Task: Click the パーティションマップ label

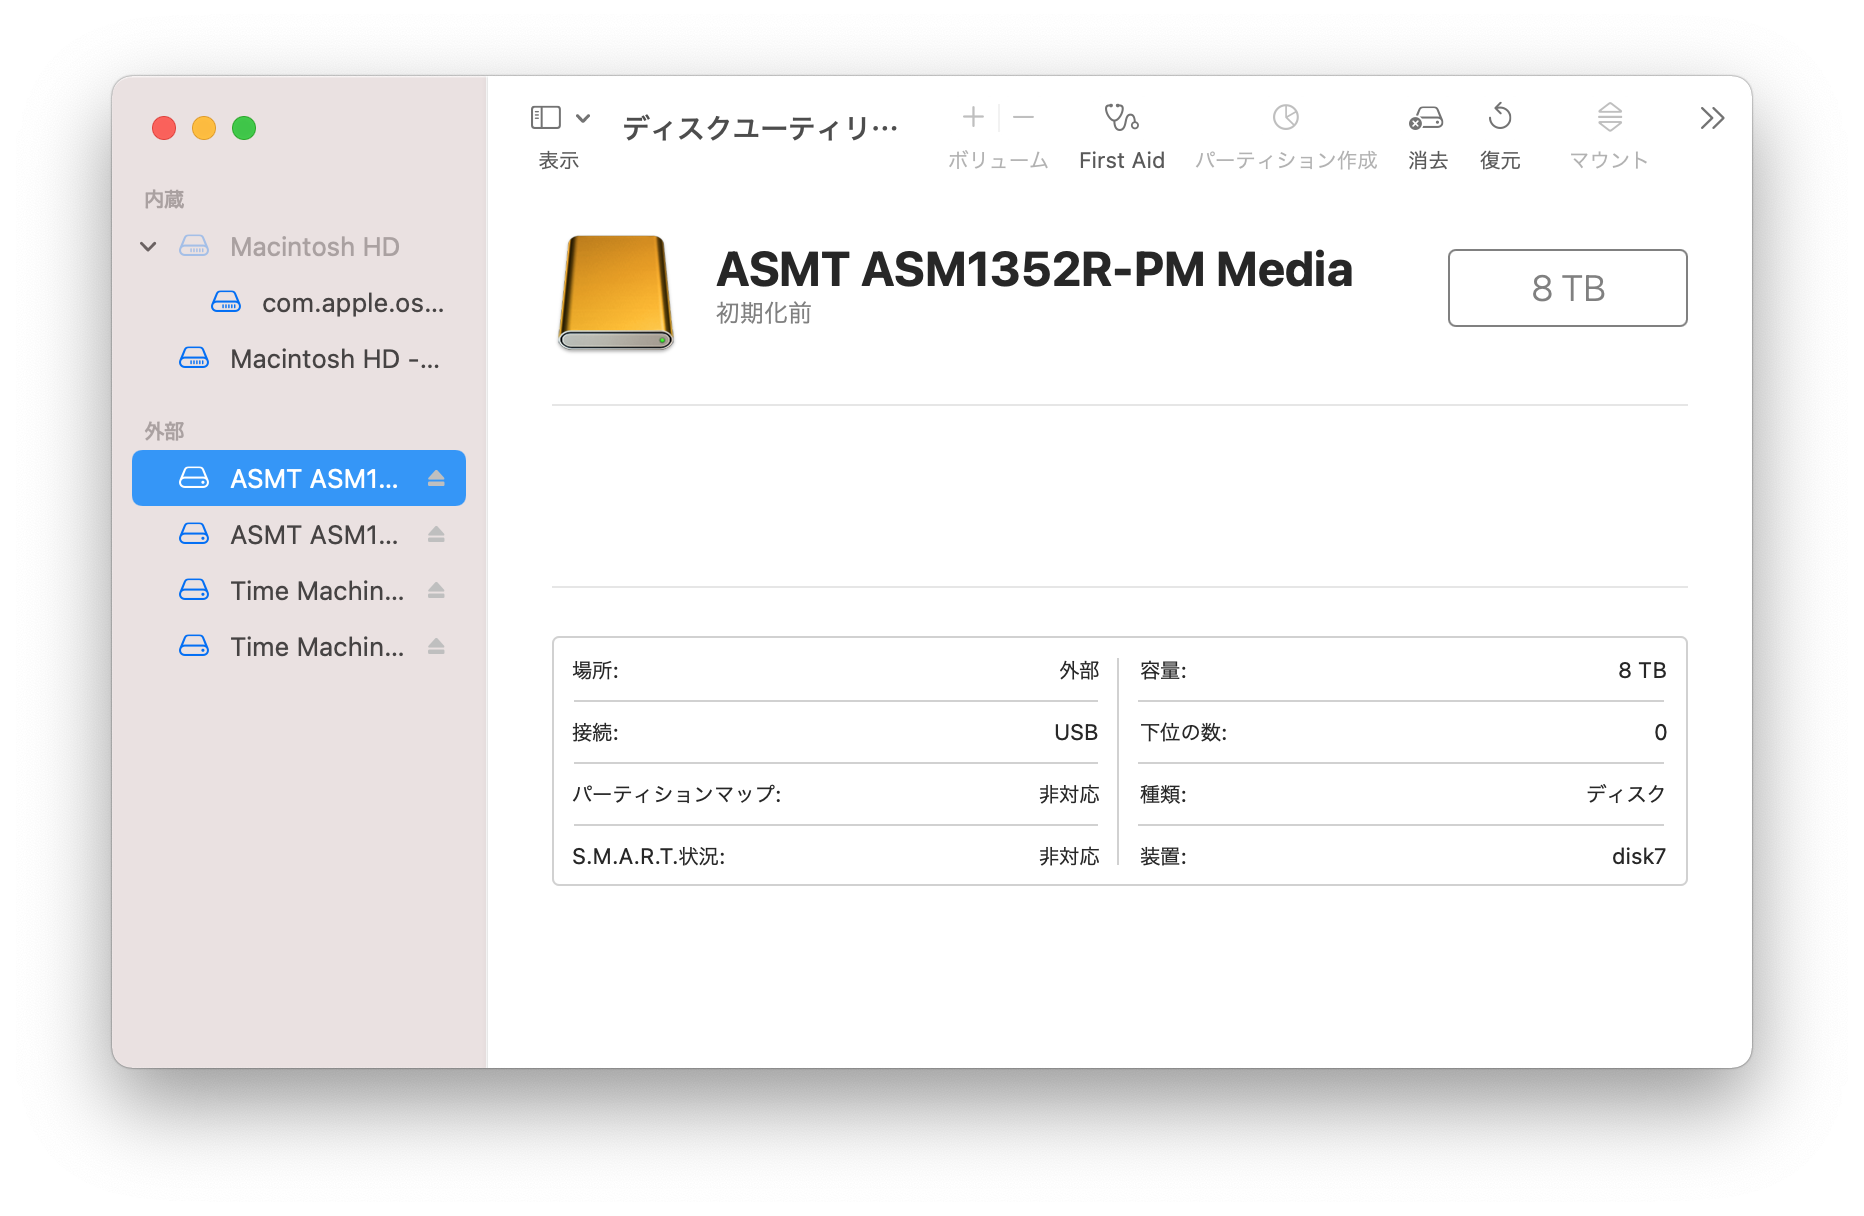Action: [676, 794]
